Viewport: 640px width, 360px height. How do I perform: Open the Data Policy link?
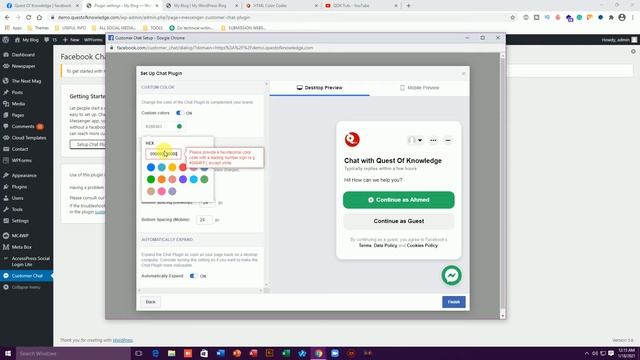point(385,246)
